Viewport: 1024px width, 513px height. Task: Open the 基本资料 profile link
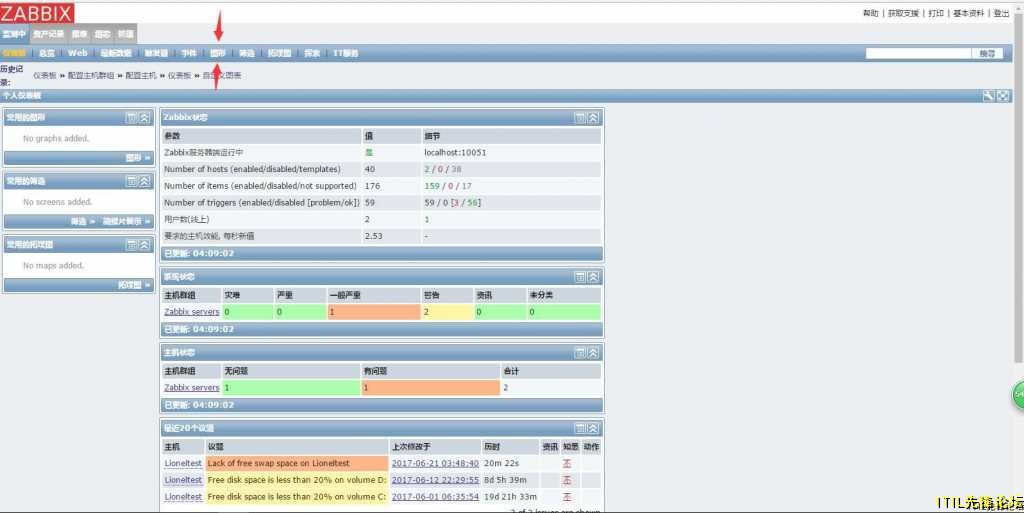(968, 13)
